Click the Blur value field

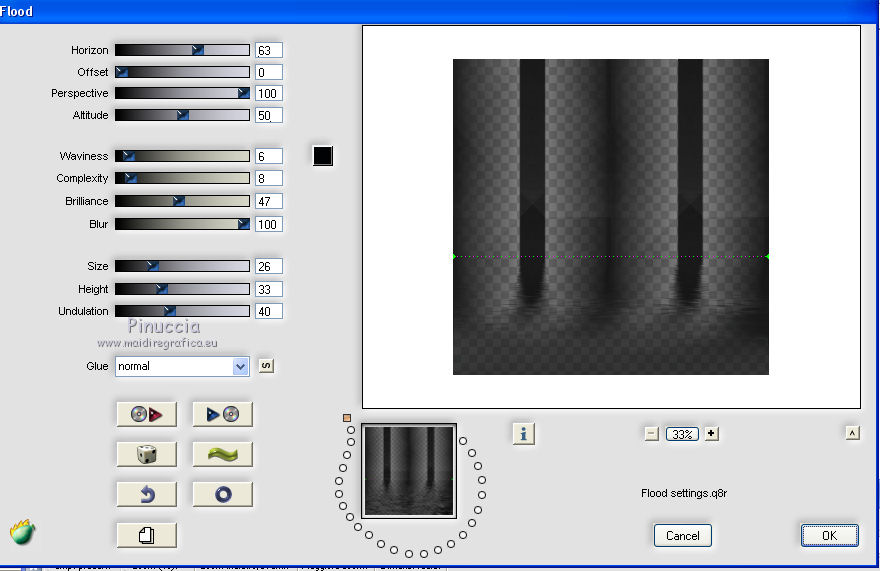click(269, 224)
